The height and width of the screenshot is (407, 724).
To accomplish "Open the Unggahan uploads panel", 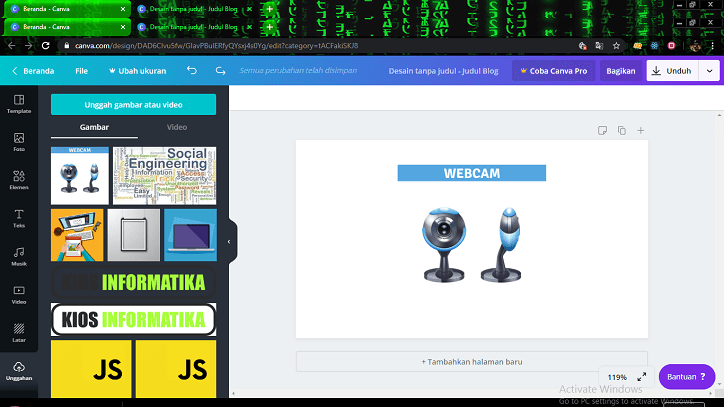I will 19,371.
